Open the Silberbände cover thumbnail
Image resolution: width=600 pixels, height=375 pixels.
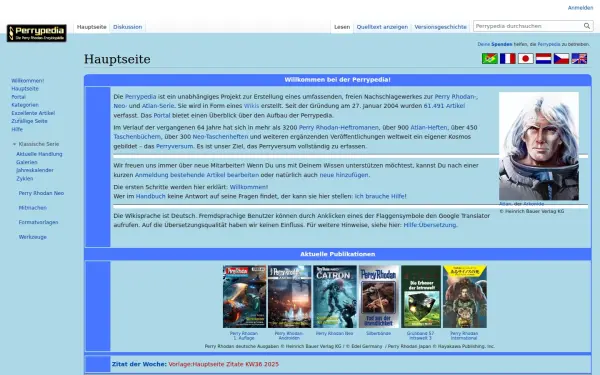(x=379, y=297)
